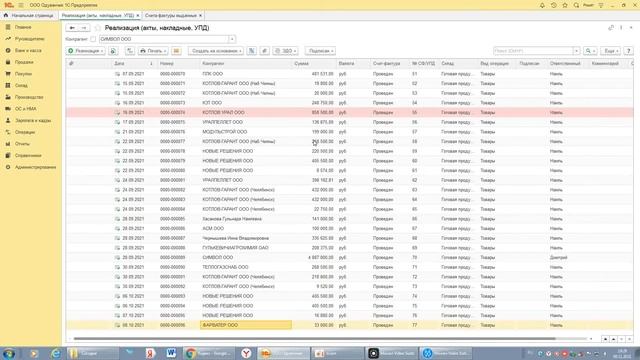Sort by the Ответственный column header
Screen dimensions: 640x360
(x=567, y=63)
